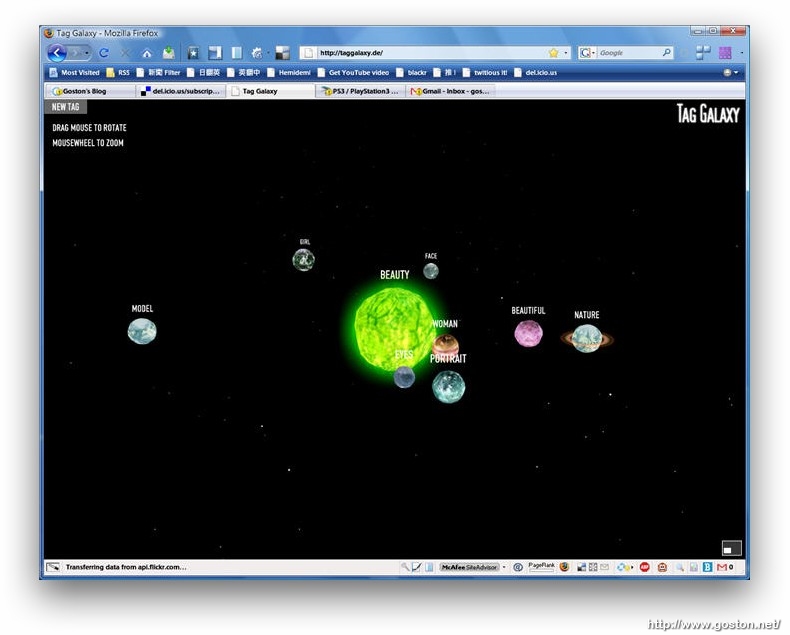Expand the back/forward history dropdown arrow
This screenshot has width=790, height=635.
(87, 53)
